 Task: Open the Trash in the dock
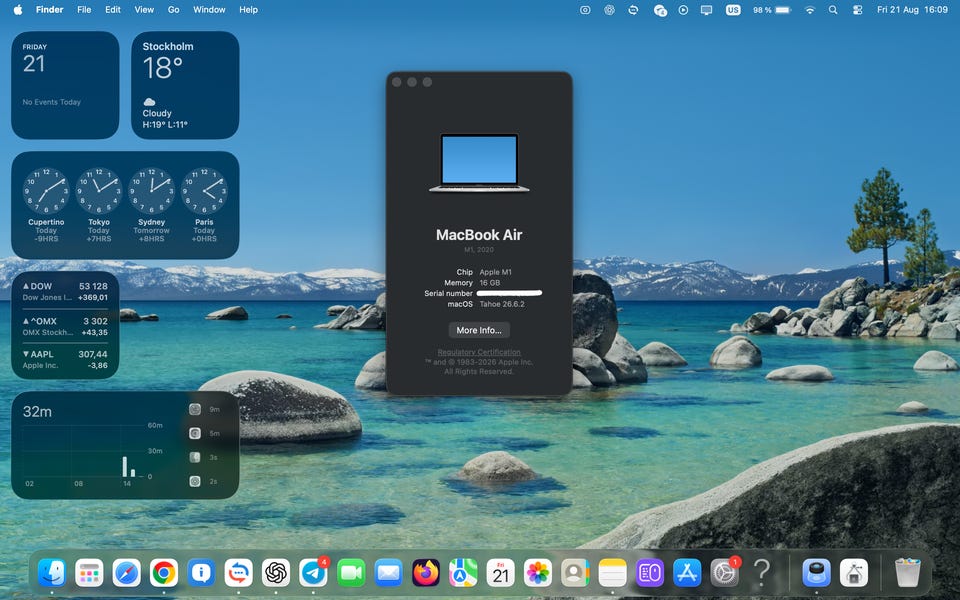coord(907,573)
